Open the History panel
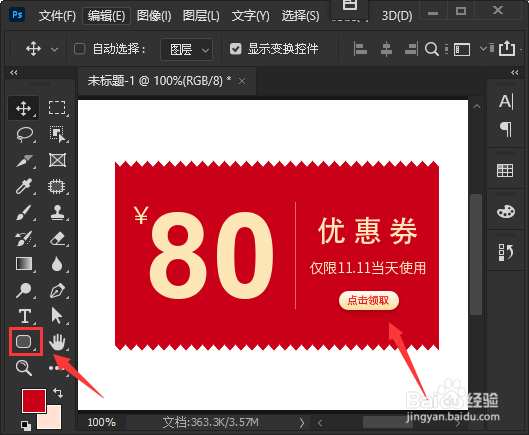 [505, 252]
